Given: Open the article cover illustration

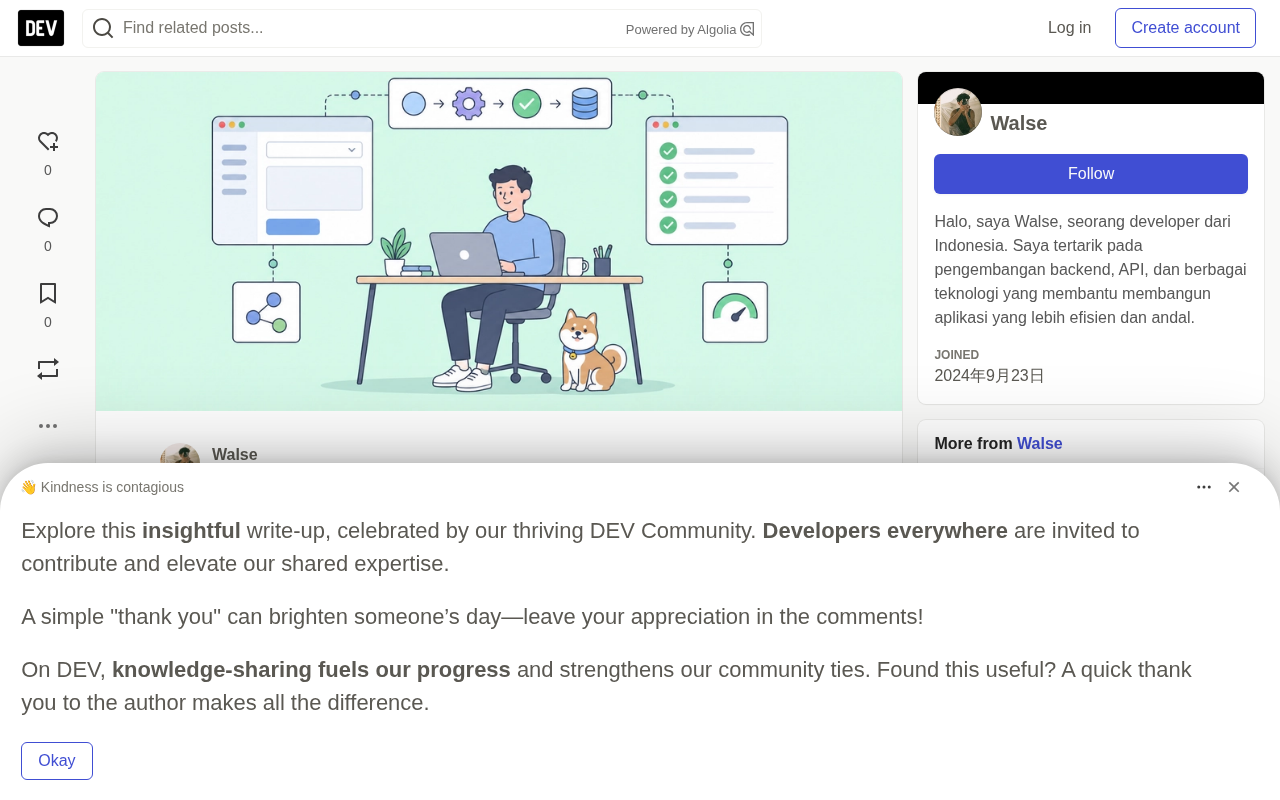Looking at the screenshot, I should (x=499, y=241).
